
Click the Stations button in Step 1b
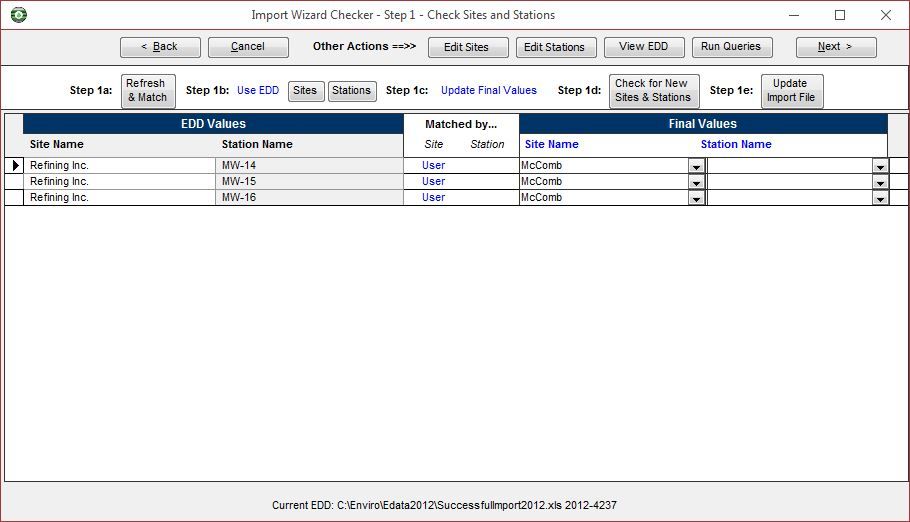(352, 91)
